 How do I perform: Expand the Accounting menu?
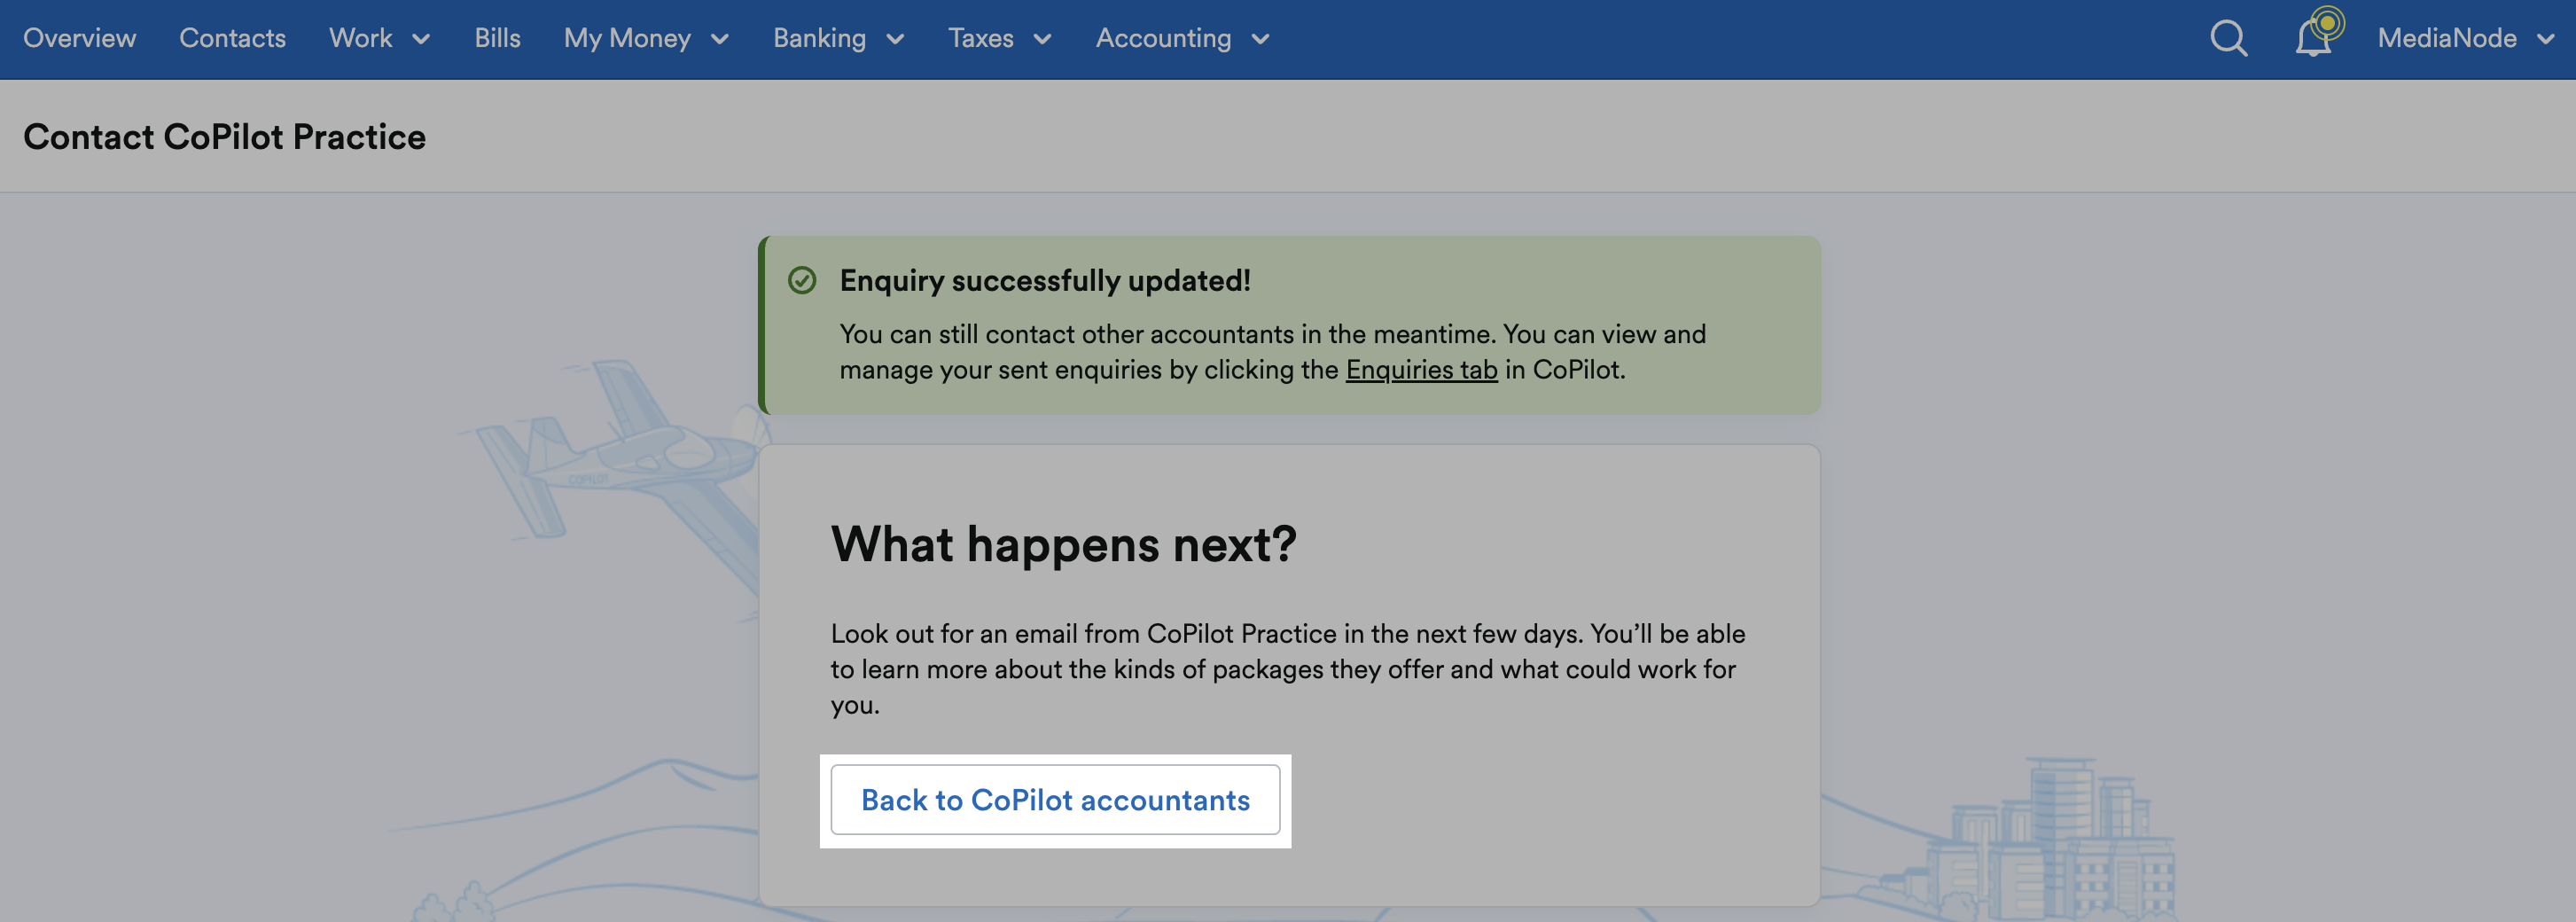click(x=1182, y=38)
